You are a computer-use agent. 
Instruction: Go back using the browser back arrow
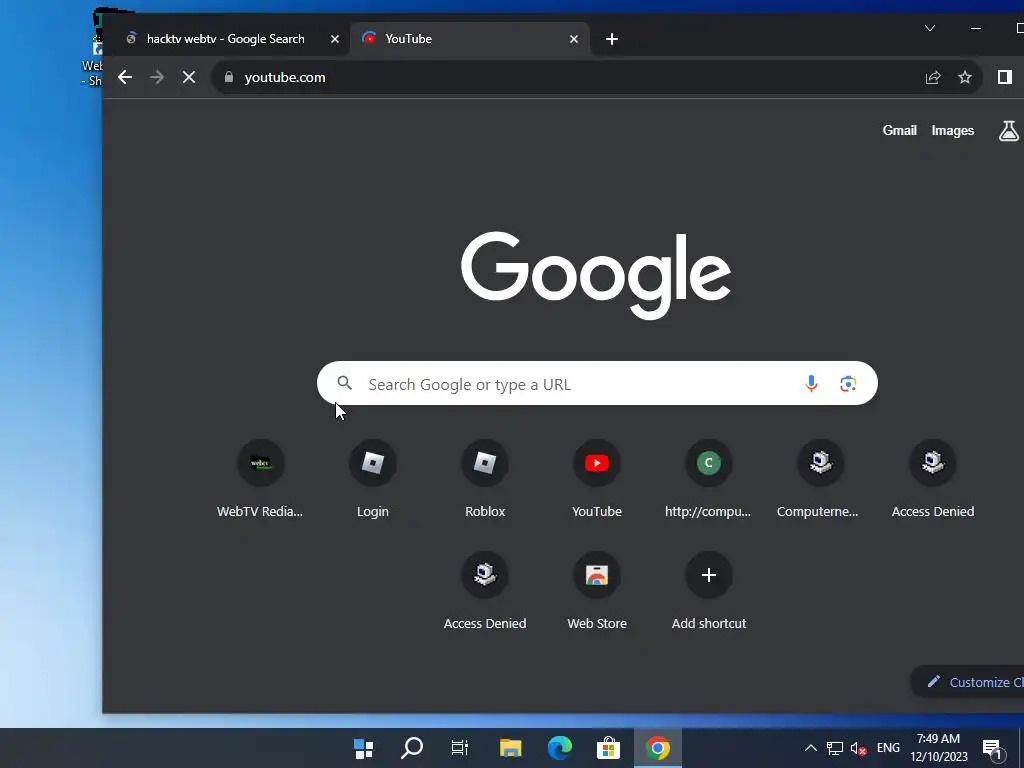point(125,77)
